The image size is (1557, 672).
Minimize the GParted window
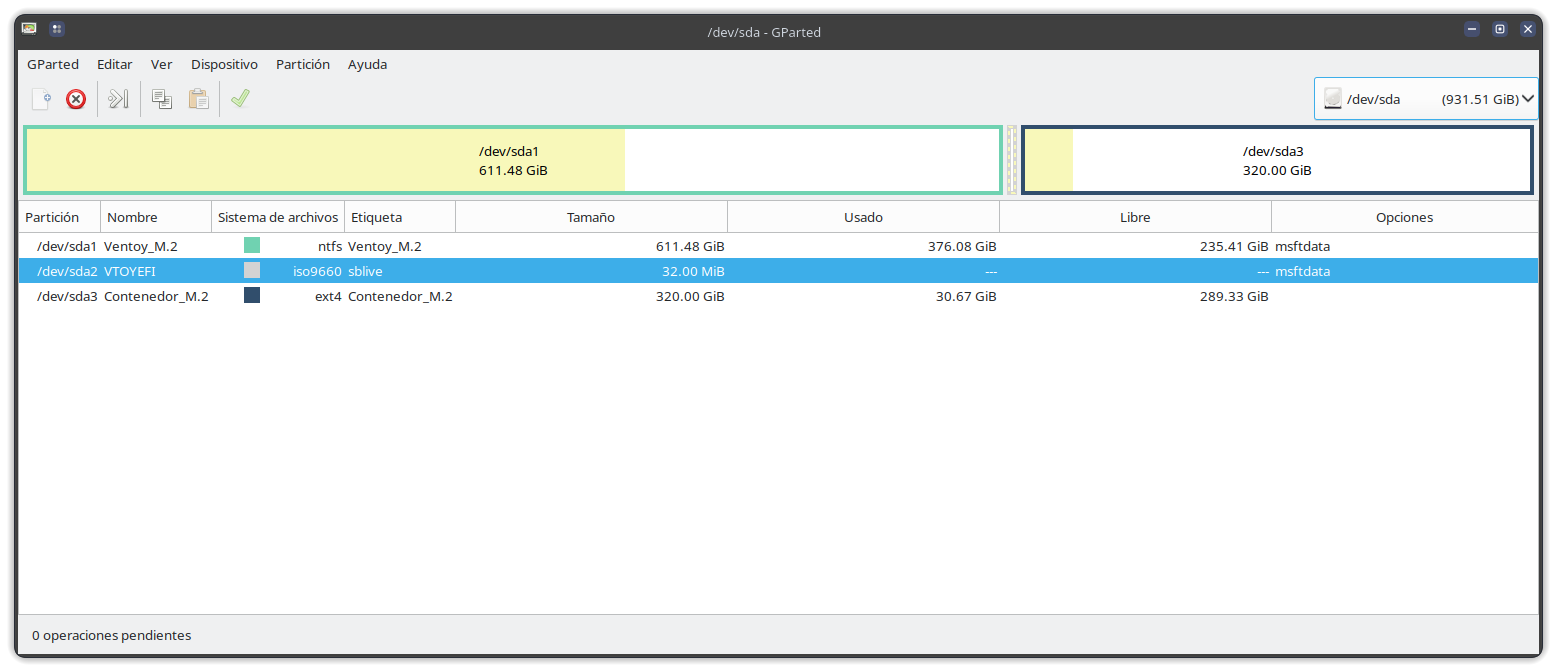click(x=1472, y=29)
